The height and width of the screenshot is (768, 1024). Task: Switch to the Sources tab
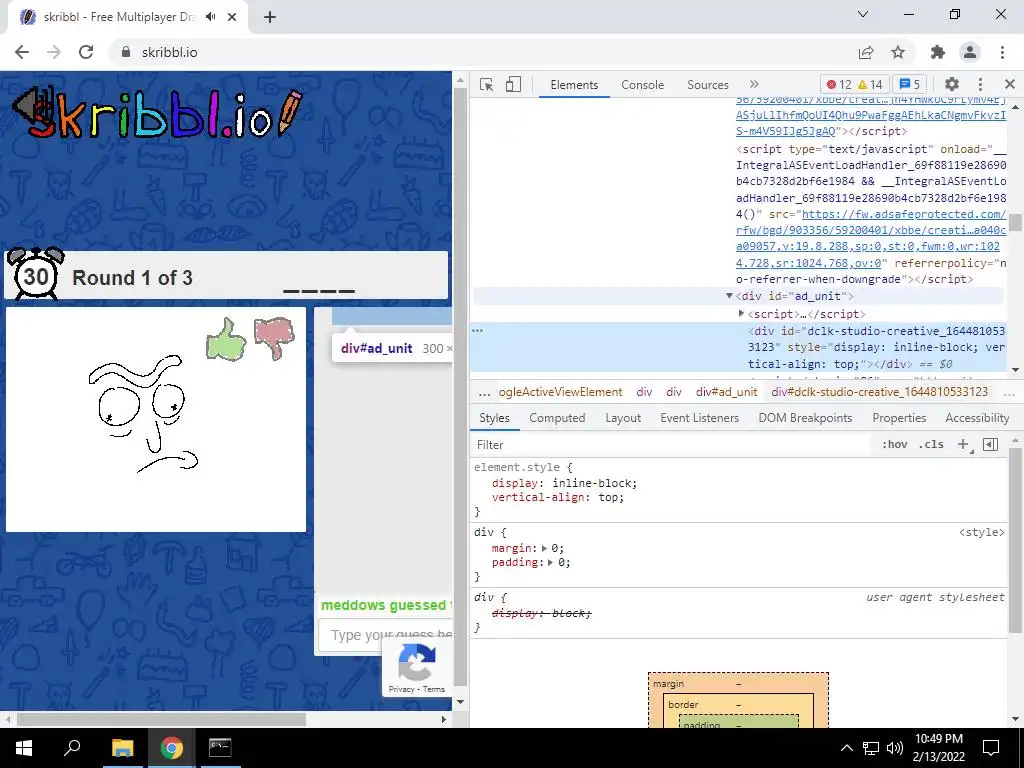[708, 85]
